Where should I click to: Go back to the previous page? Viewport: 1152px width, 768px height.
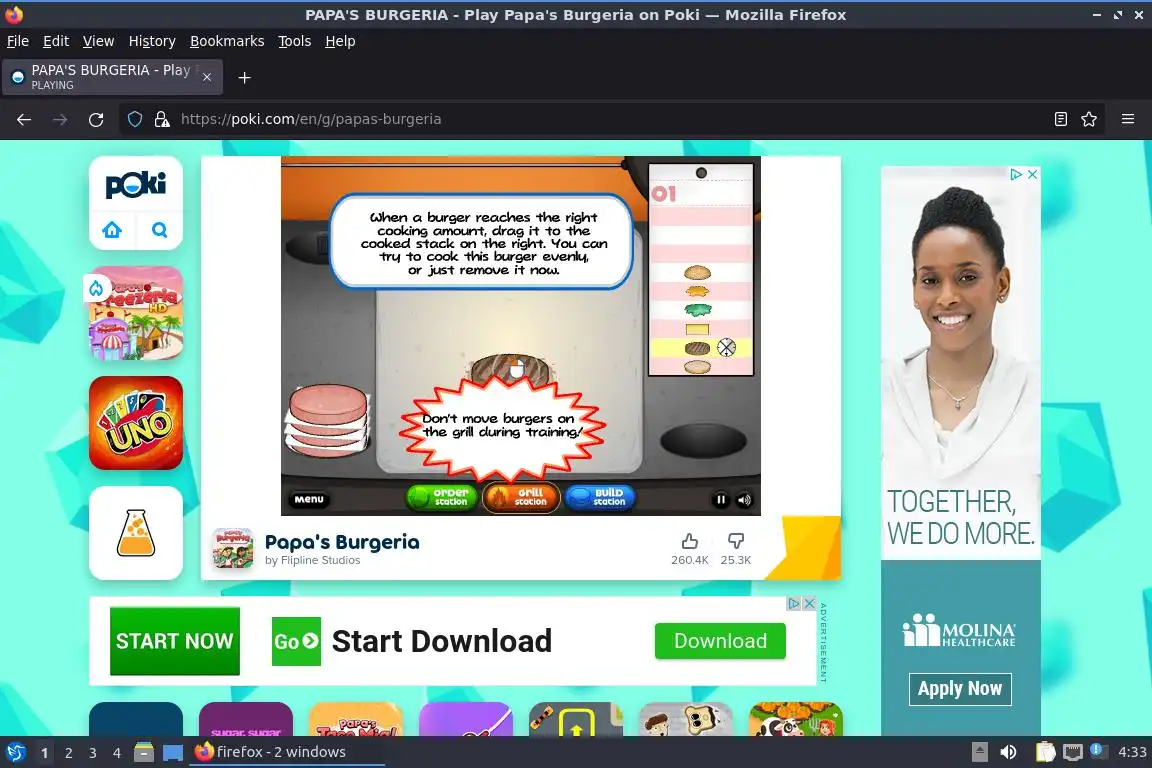pos(24,119)
